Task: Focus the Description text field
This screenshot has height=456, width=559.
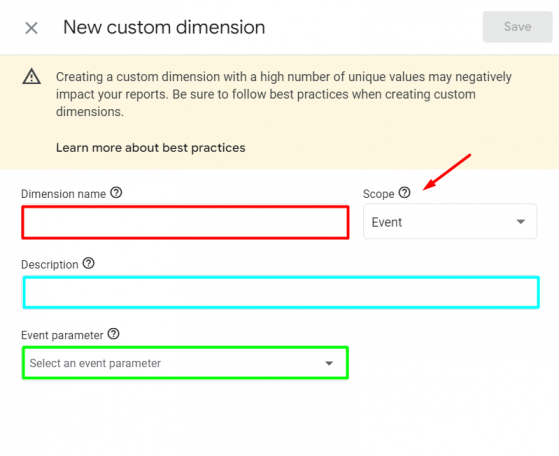Action: (x=281, y=292)
